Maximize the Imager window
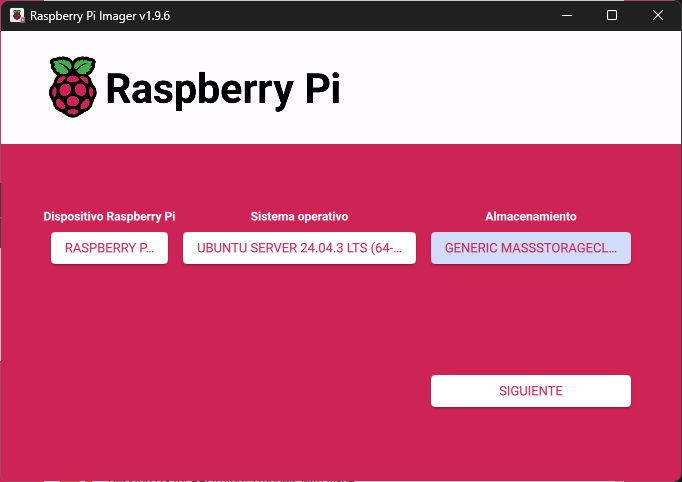 (612, 16)
